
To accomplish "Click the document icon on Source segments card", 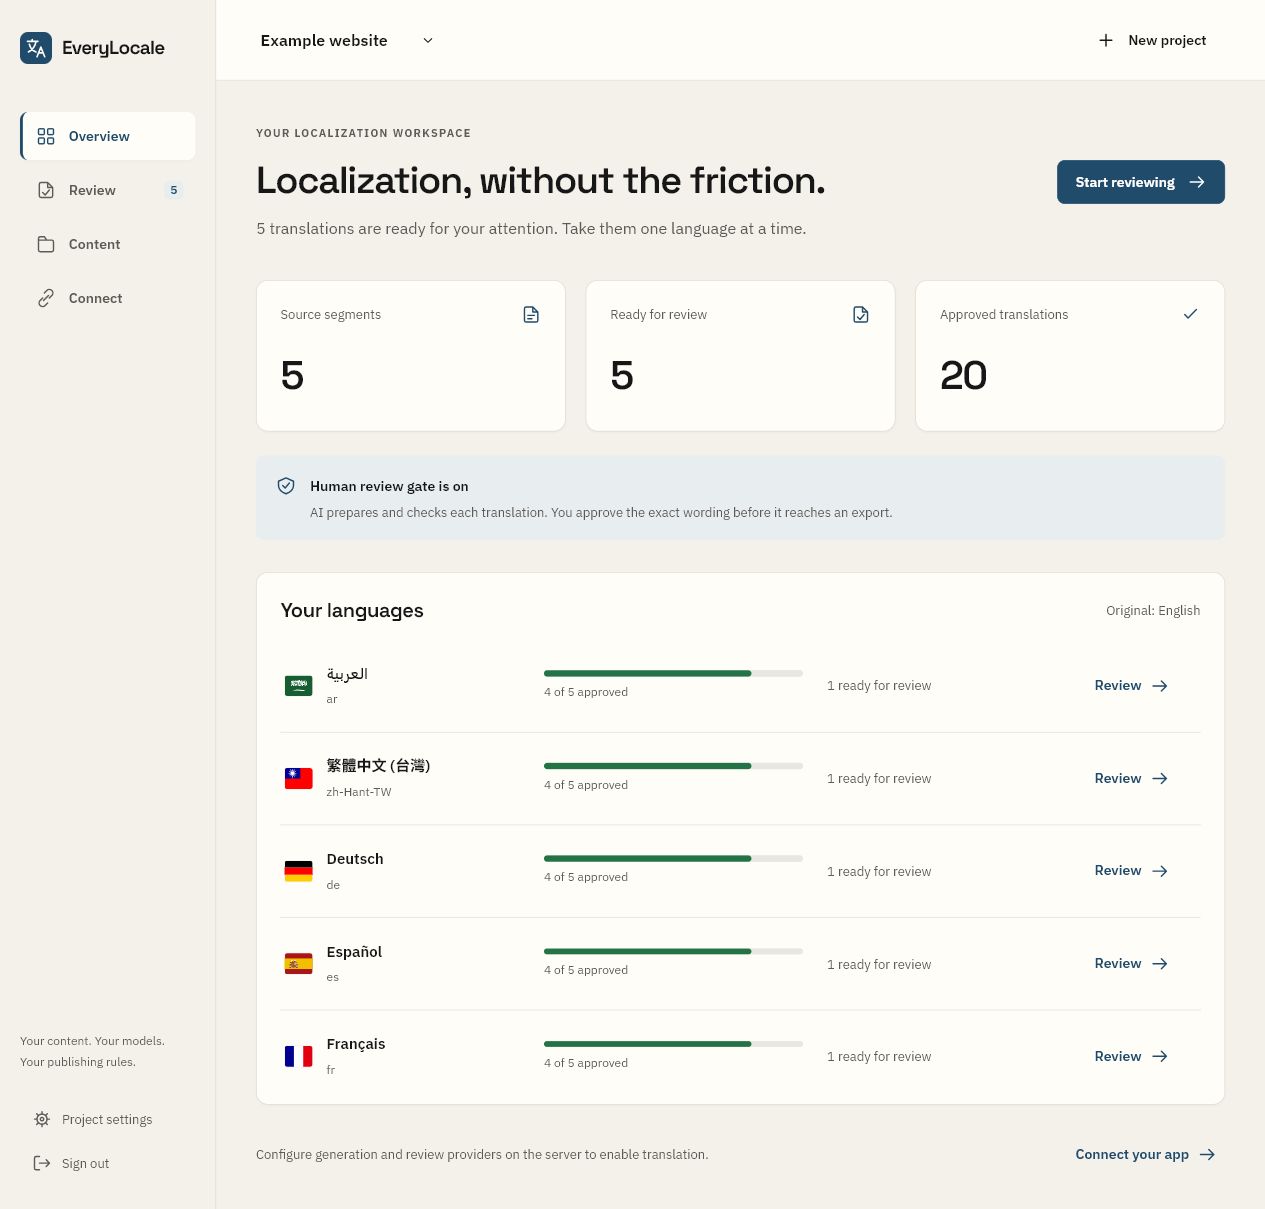I will 531,315.
